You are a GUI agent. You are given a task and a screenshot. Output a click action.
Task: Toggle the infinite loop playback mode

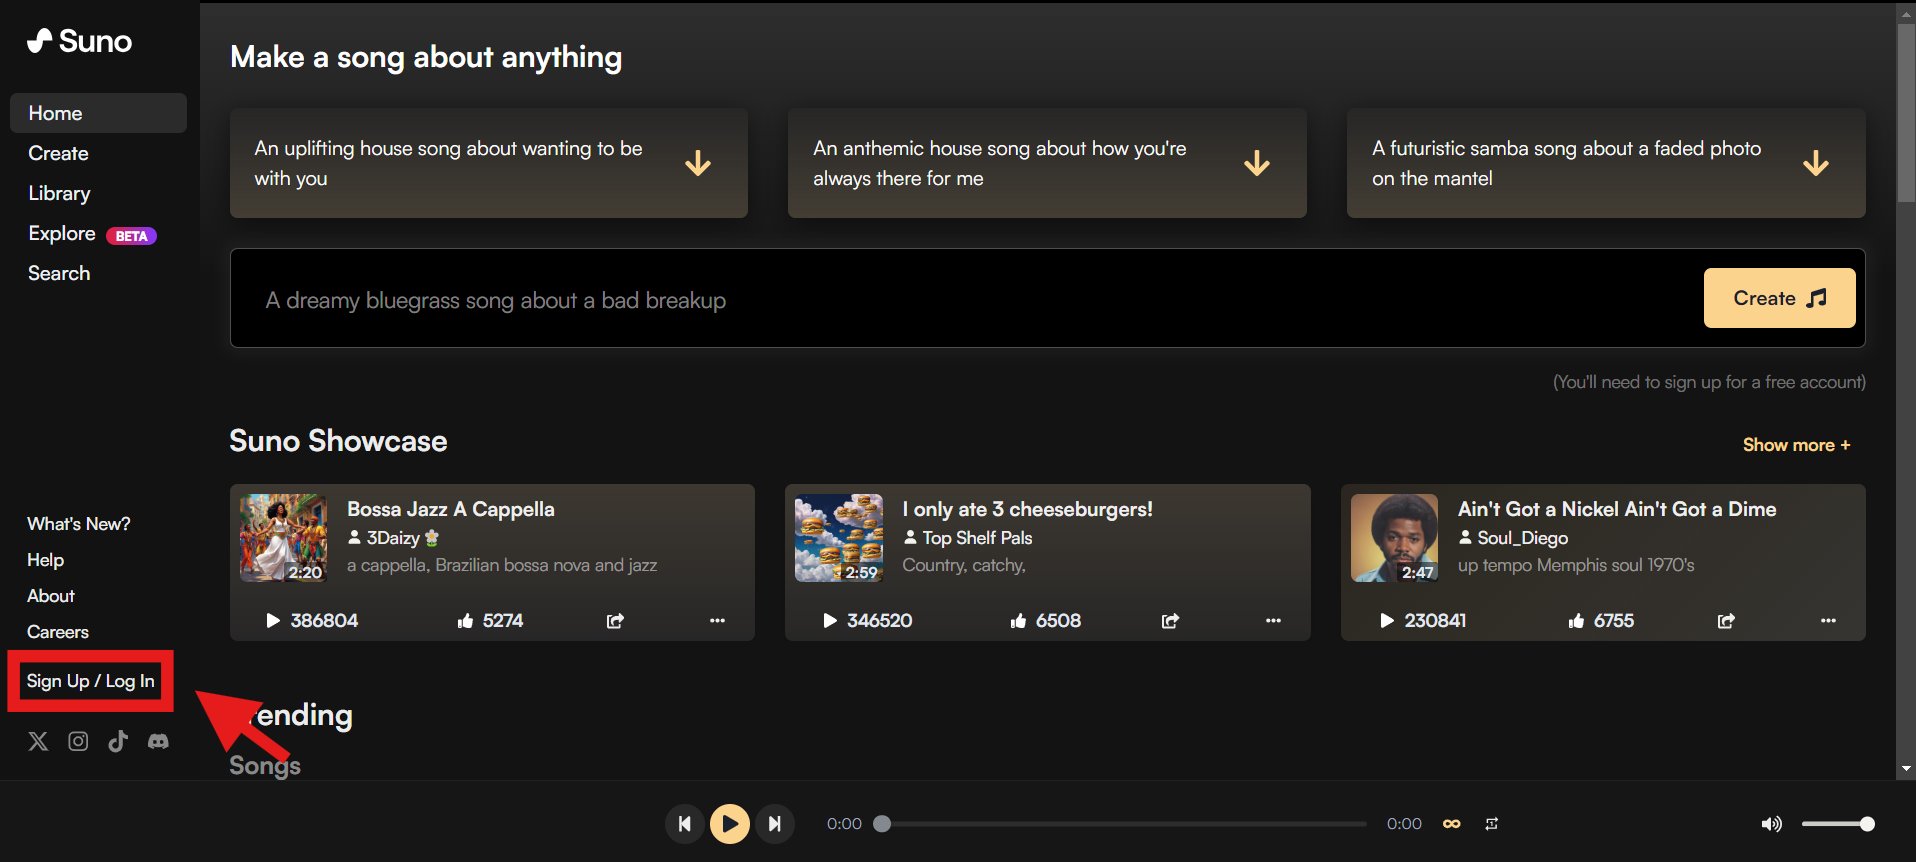click(x=1452, y=824)
